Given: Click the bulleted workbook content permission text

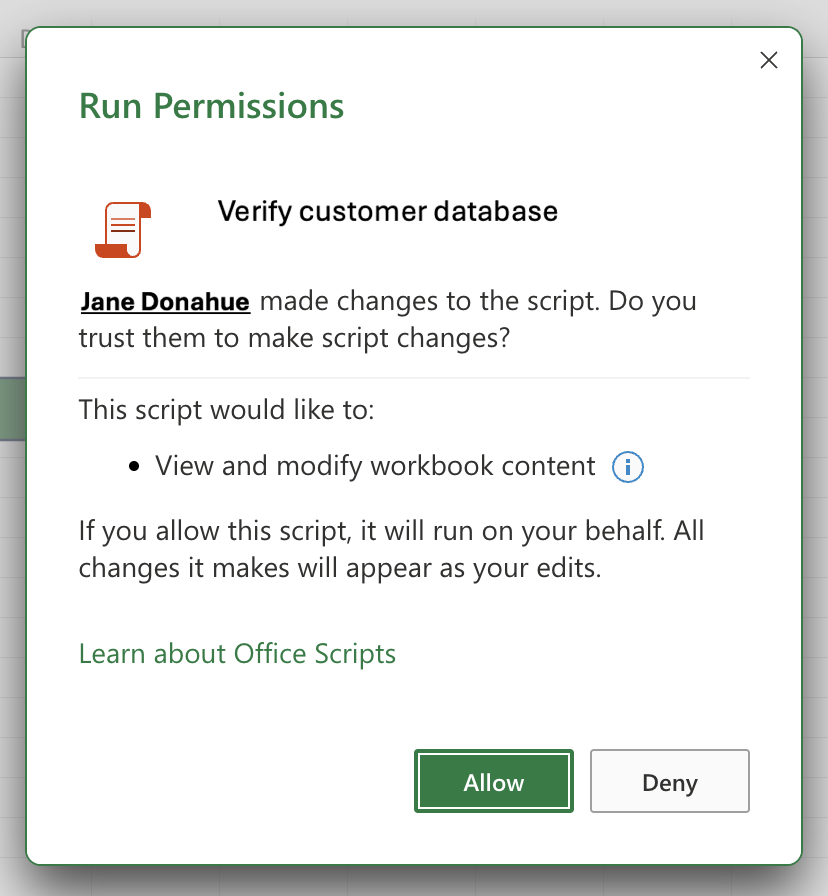Looking at the screenshot, I should (374, 466).
